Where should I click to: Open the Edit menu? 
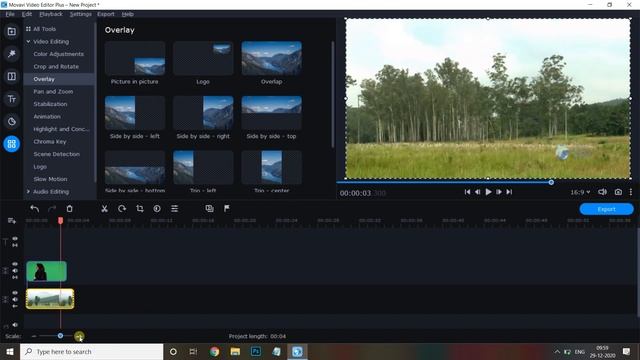(x=27, y=14)
